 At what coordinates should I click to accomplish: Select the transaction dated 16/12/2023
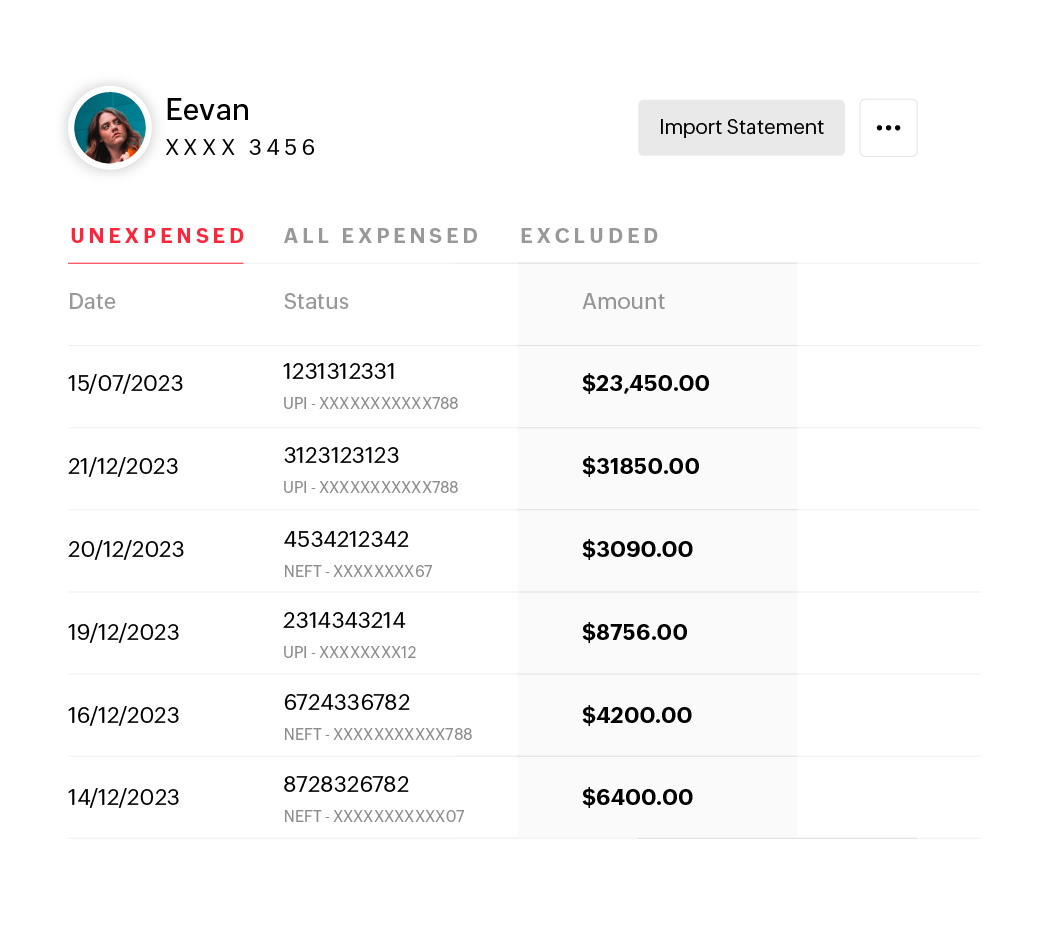(124, 715)
